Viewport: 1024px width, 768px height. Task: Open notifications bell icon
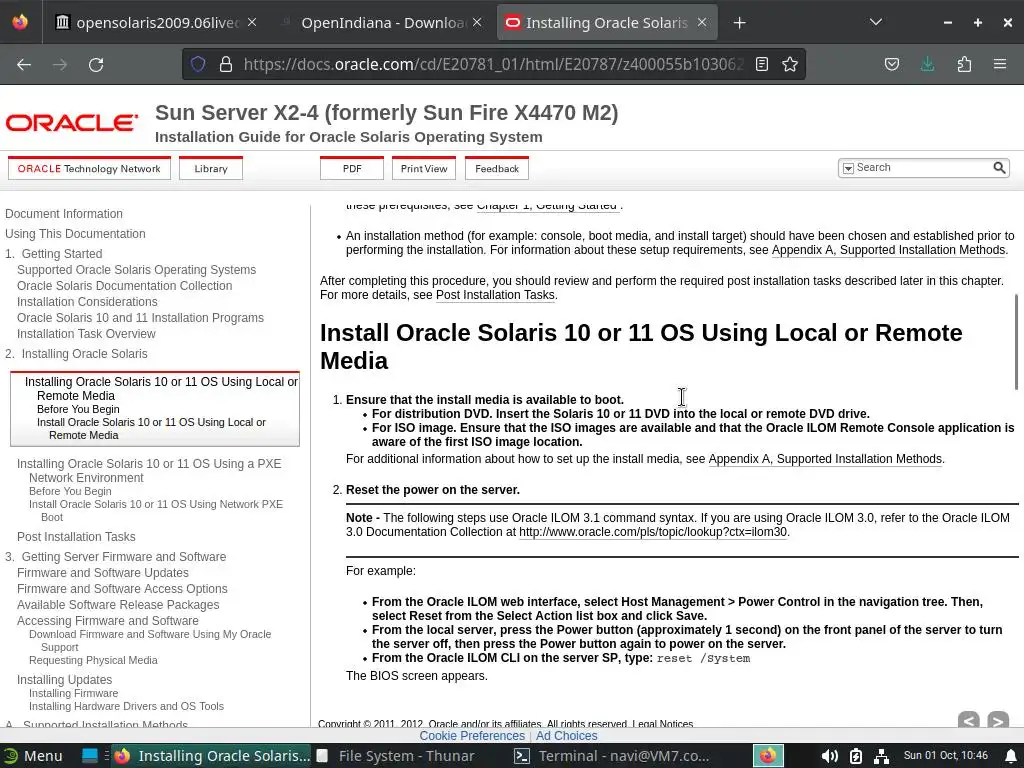click(1011, 756)
